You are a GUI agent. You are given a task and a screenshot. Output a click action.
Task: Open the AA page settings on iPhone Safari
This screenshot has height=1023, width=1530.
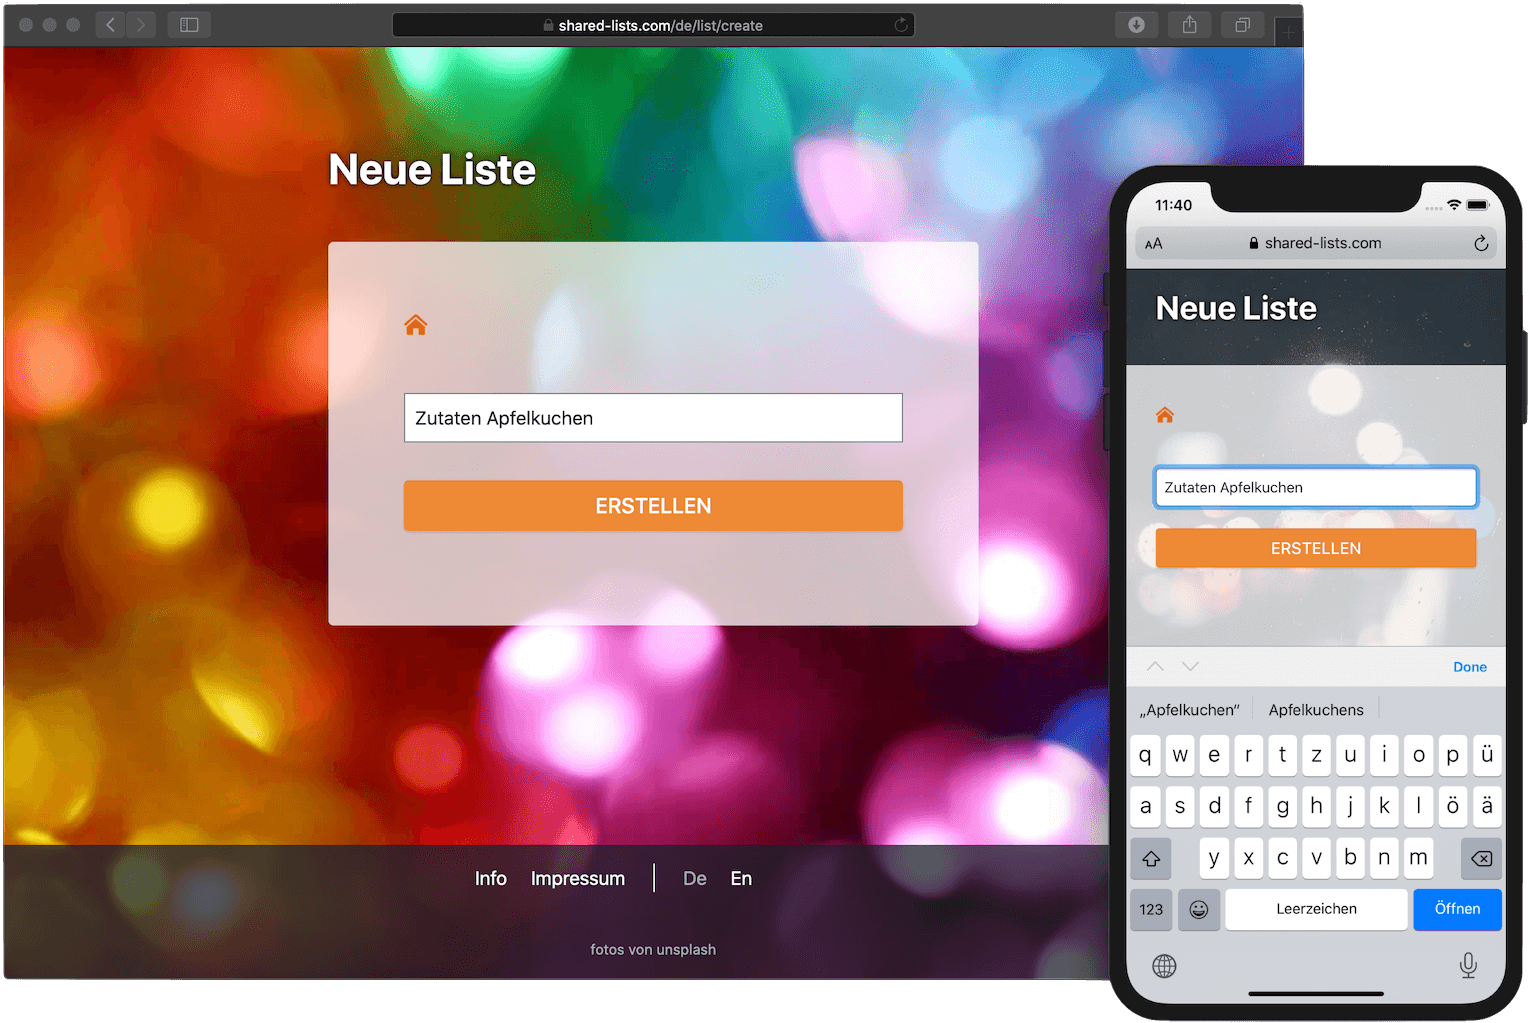pos(1154,242)
